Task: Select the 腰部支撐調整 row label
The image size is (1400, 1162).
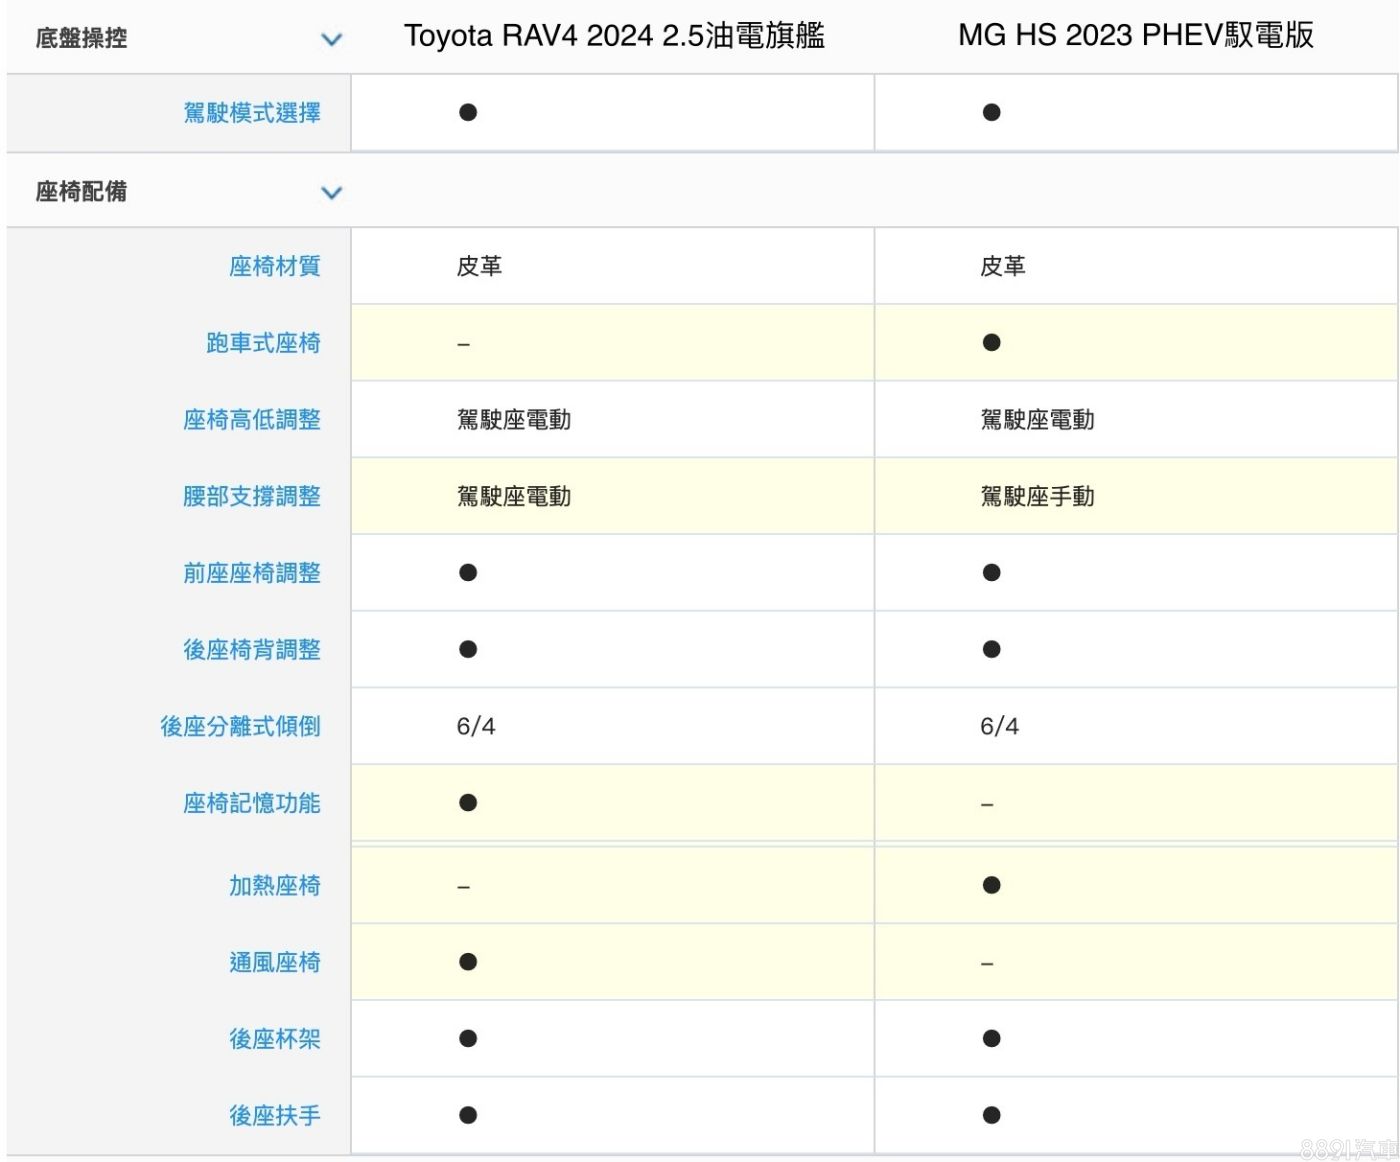Action: [x=252, y=496]
